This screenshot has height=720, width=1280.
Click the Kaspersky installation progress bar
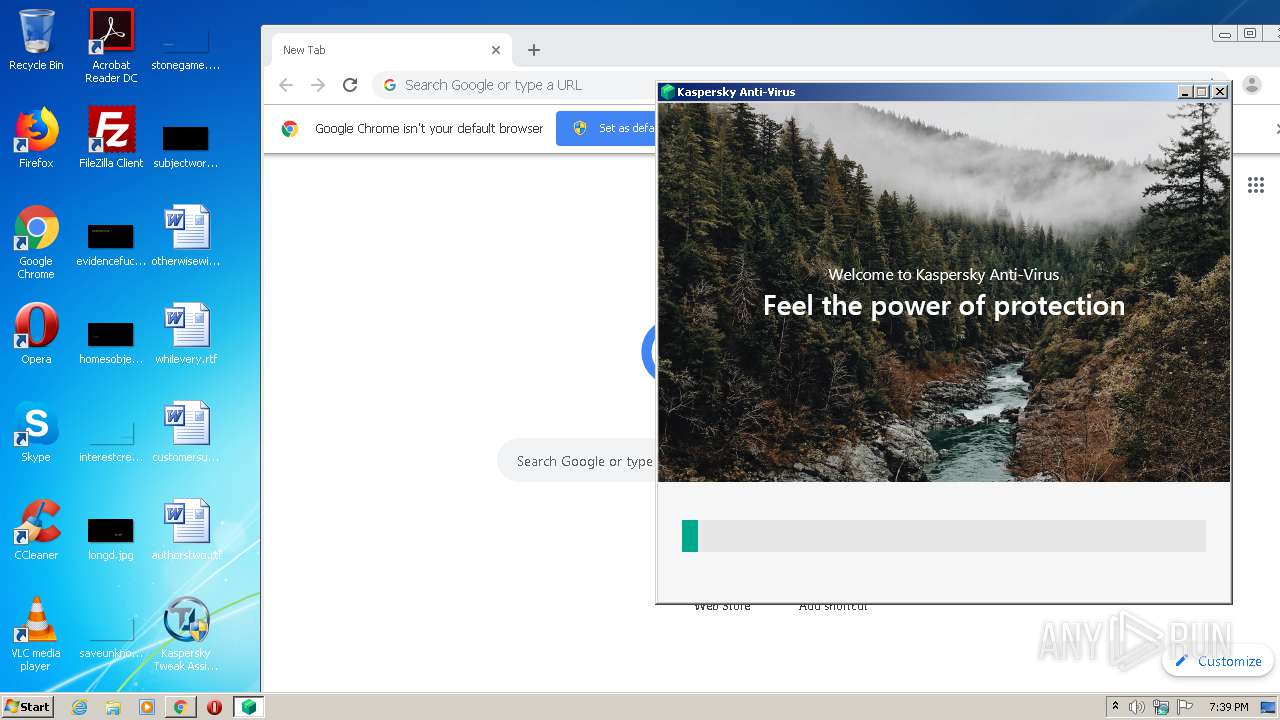pos(944,536)
